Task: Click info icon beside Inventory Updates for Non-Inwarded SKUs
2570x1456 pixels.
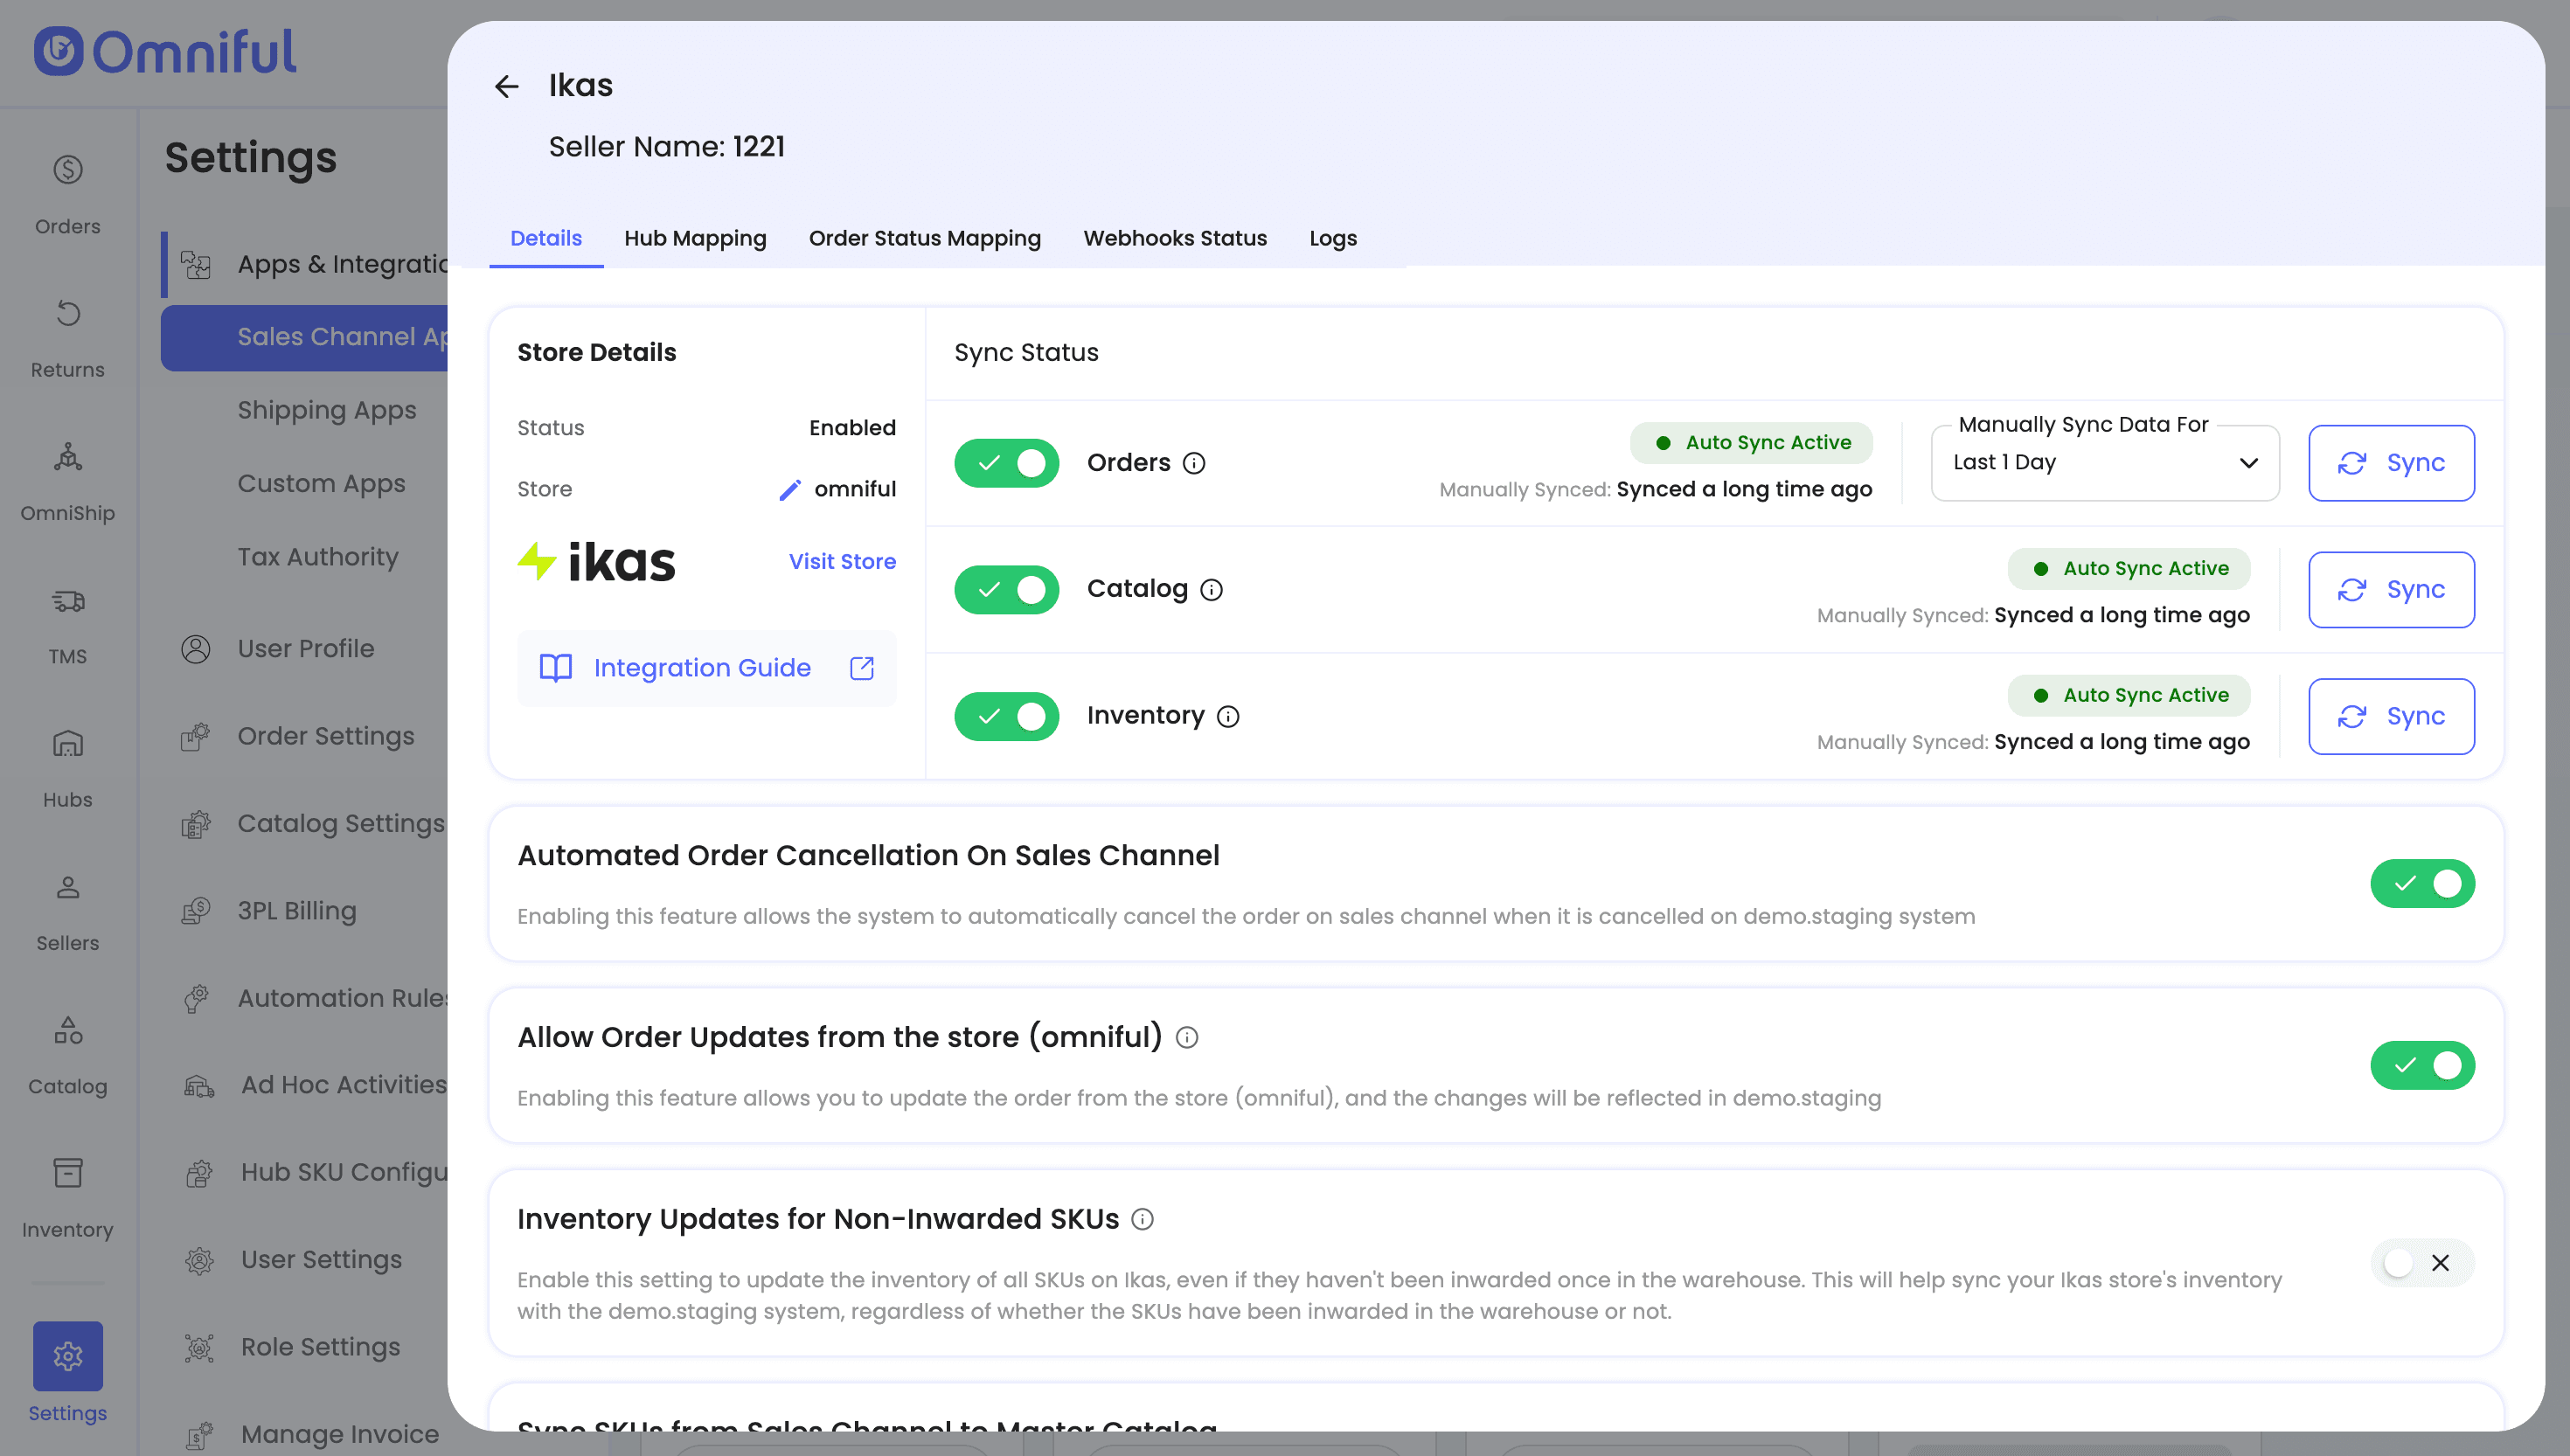Action: (x=1142, y=1219)
